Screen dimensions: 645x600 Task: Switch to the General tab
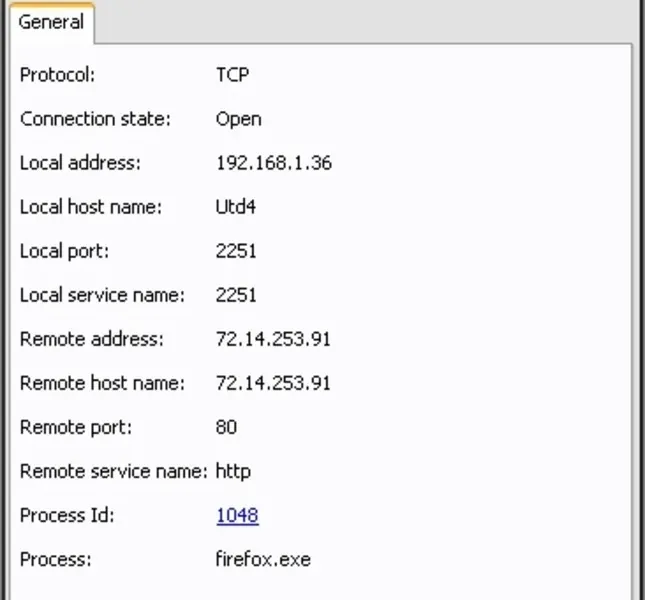pyautogui.click(x=51, y=22)
